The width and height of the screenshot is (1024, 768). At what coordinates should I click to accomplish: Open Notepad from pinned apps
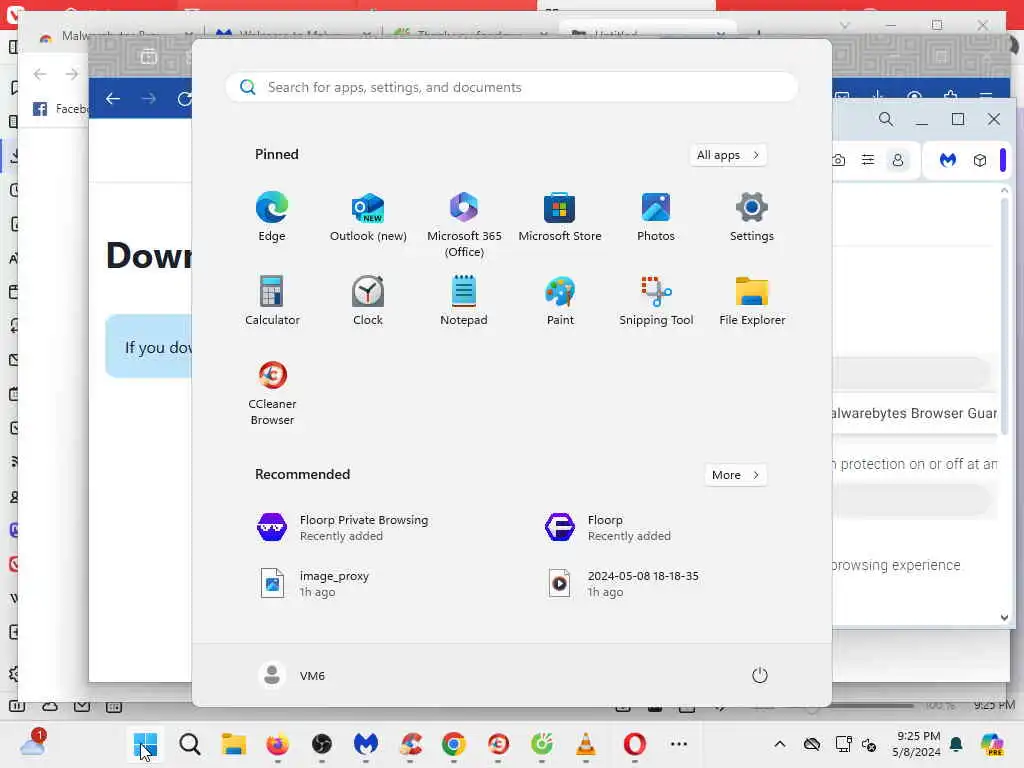[x=464, y=300]
